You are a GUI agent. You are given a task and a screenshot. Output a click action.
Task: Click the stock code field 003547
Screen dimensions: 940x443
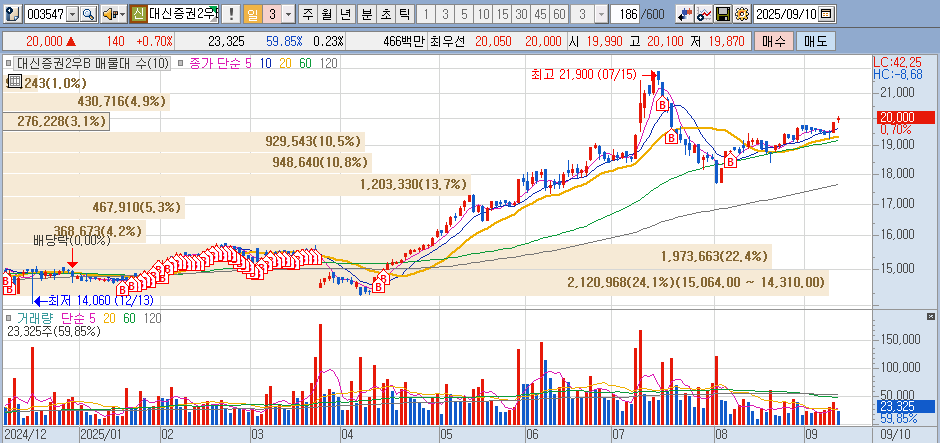click(x=46, y=13)
